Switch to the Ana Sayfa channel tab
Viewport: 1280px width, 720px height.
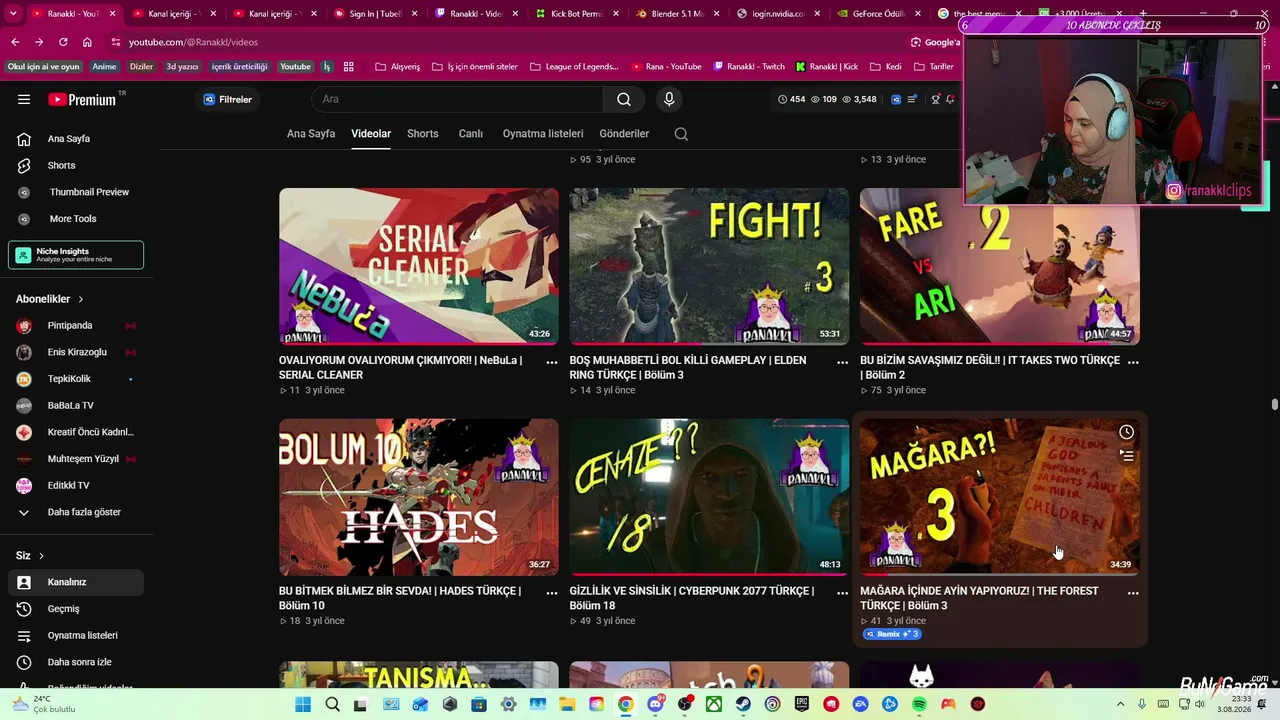(x=311, y=134)
